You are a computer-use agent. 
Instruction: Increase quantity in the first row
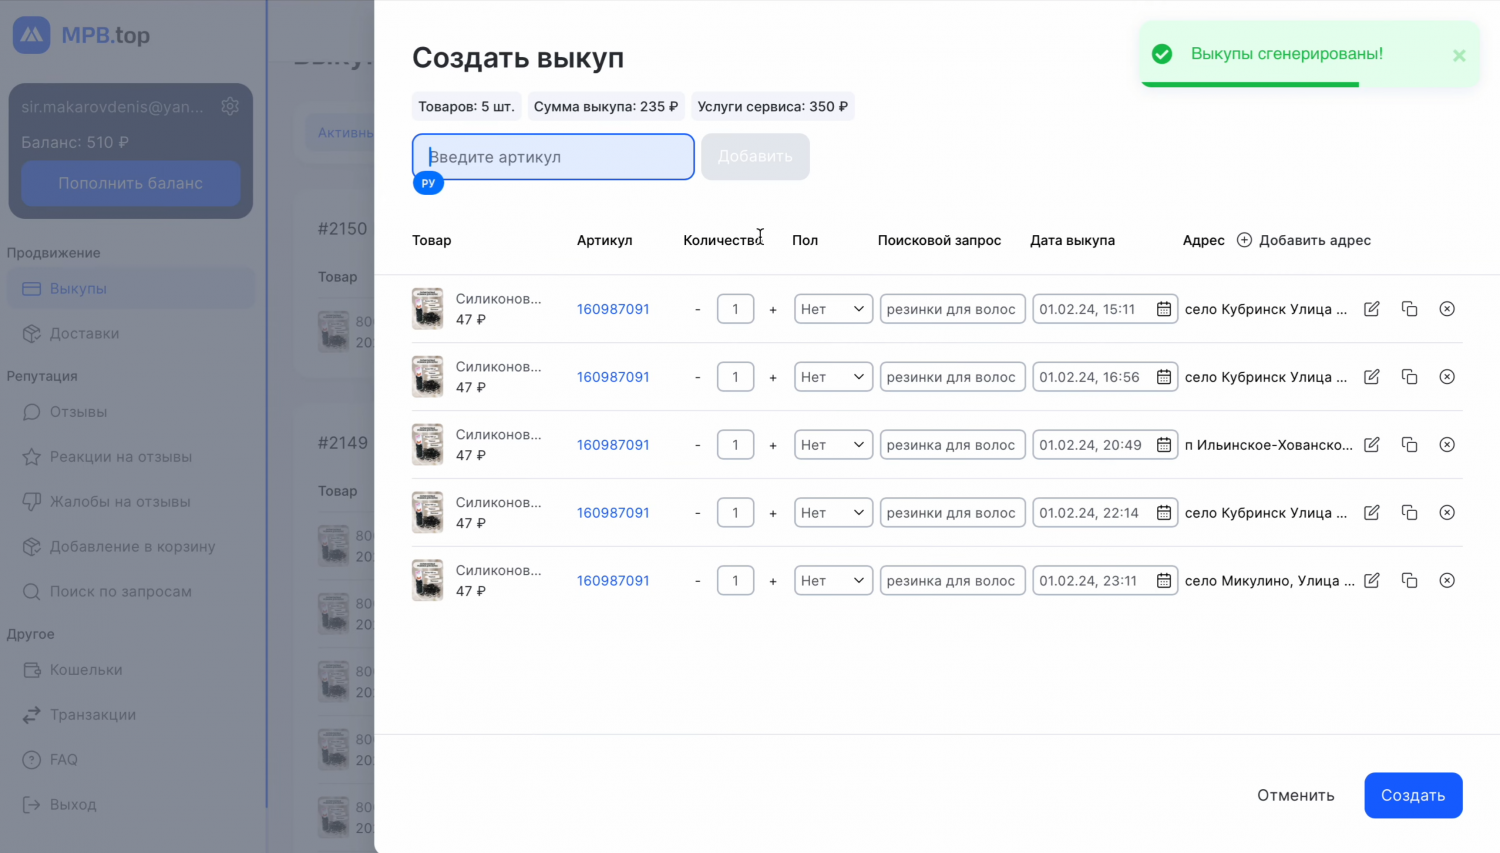773,310
